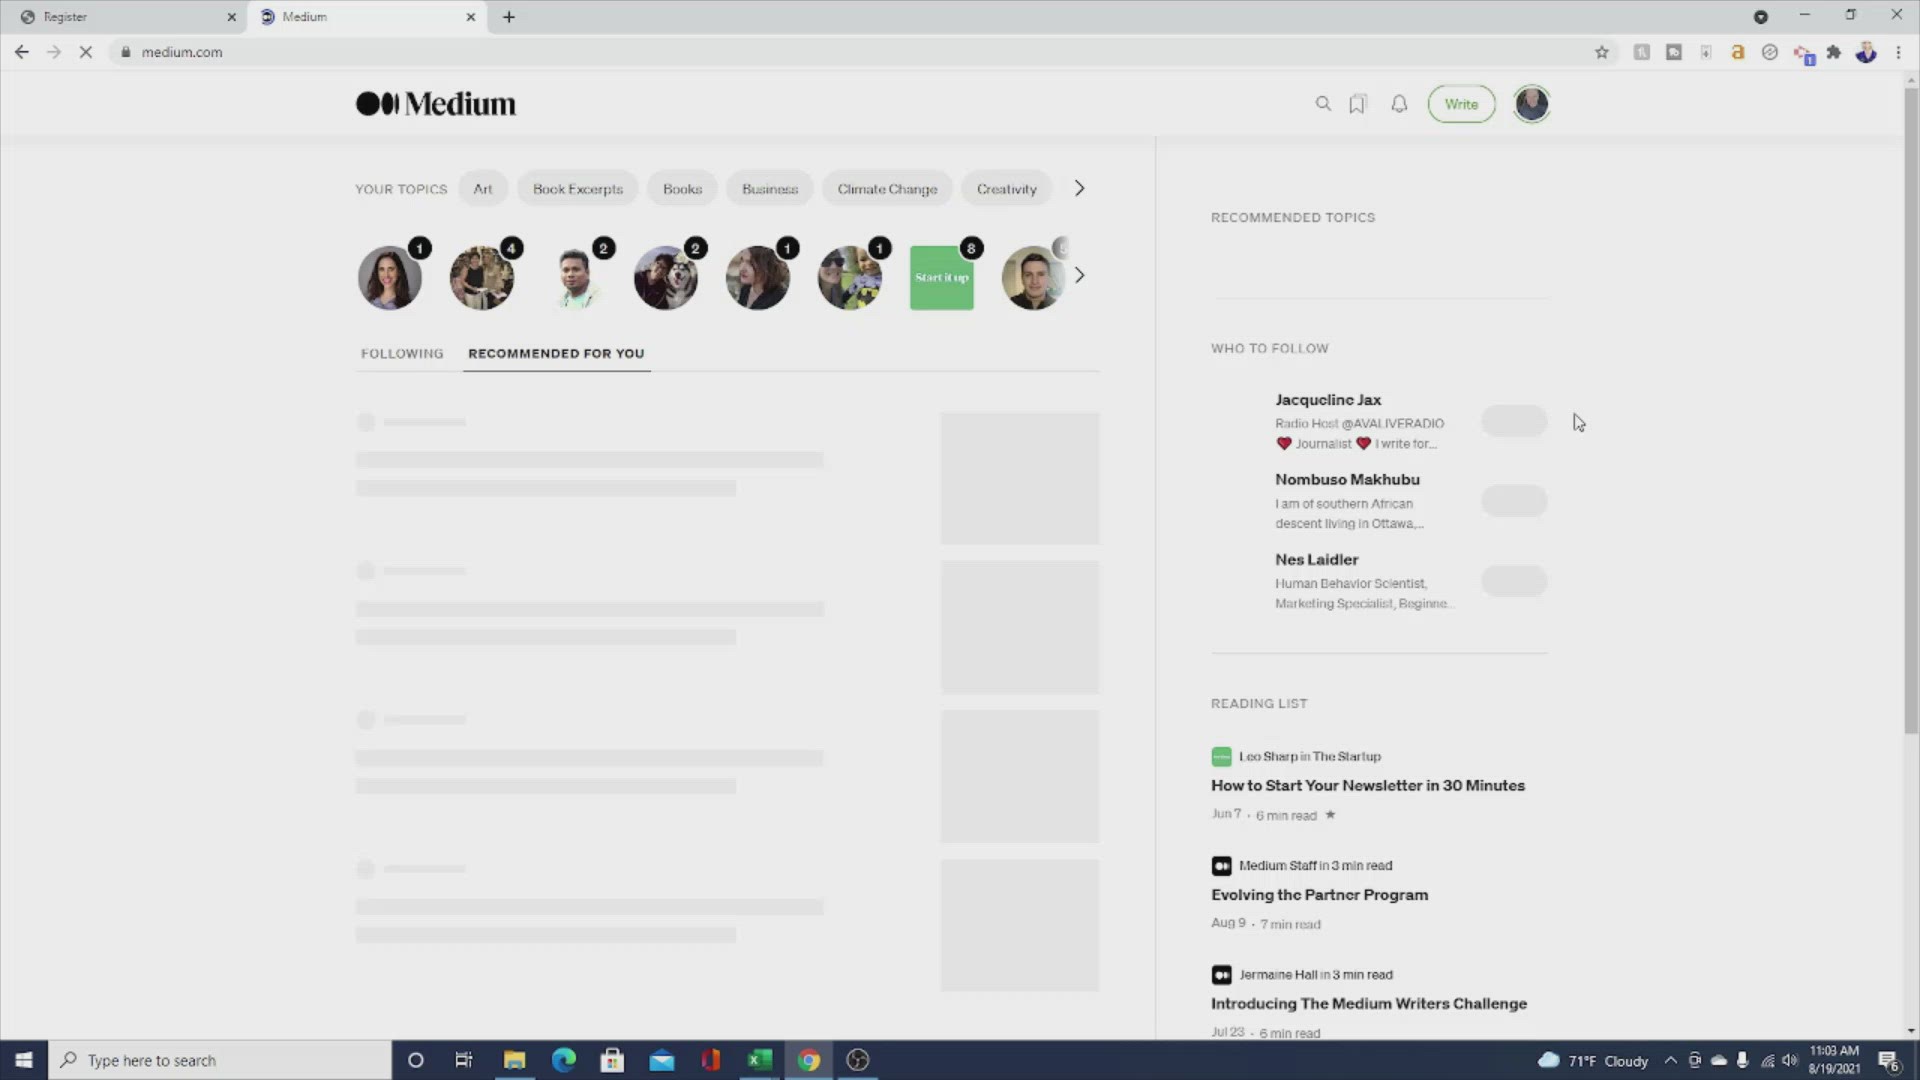Screen dimensions: 1920x1080
Task: Open Cortana from the taskbar
Action: 416,1060
